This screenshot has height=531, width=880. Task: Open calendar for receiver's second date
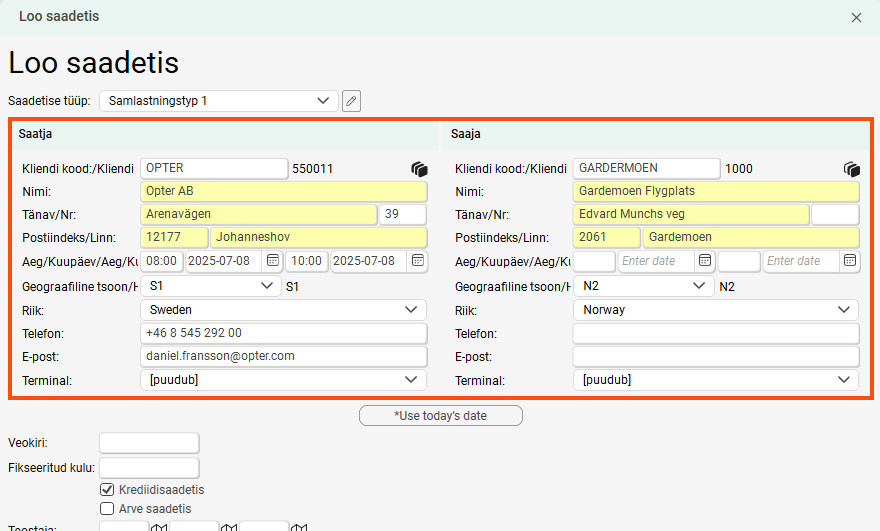[x=849, y=261]
